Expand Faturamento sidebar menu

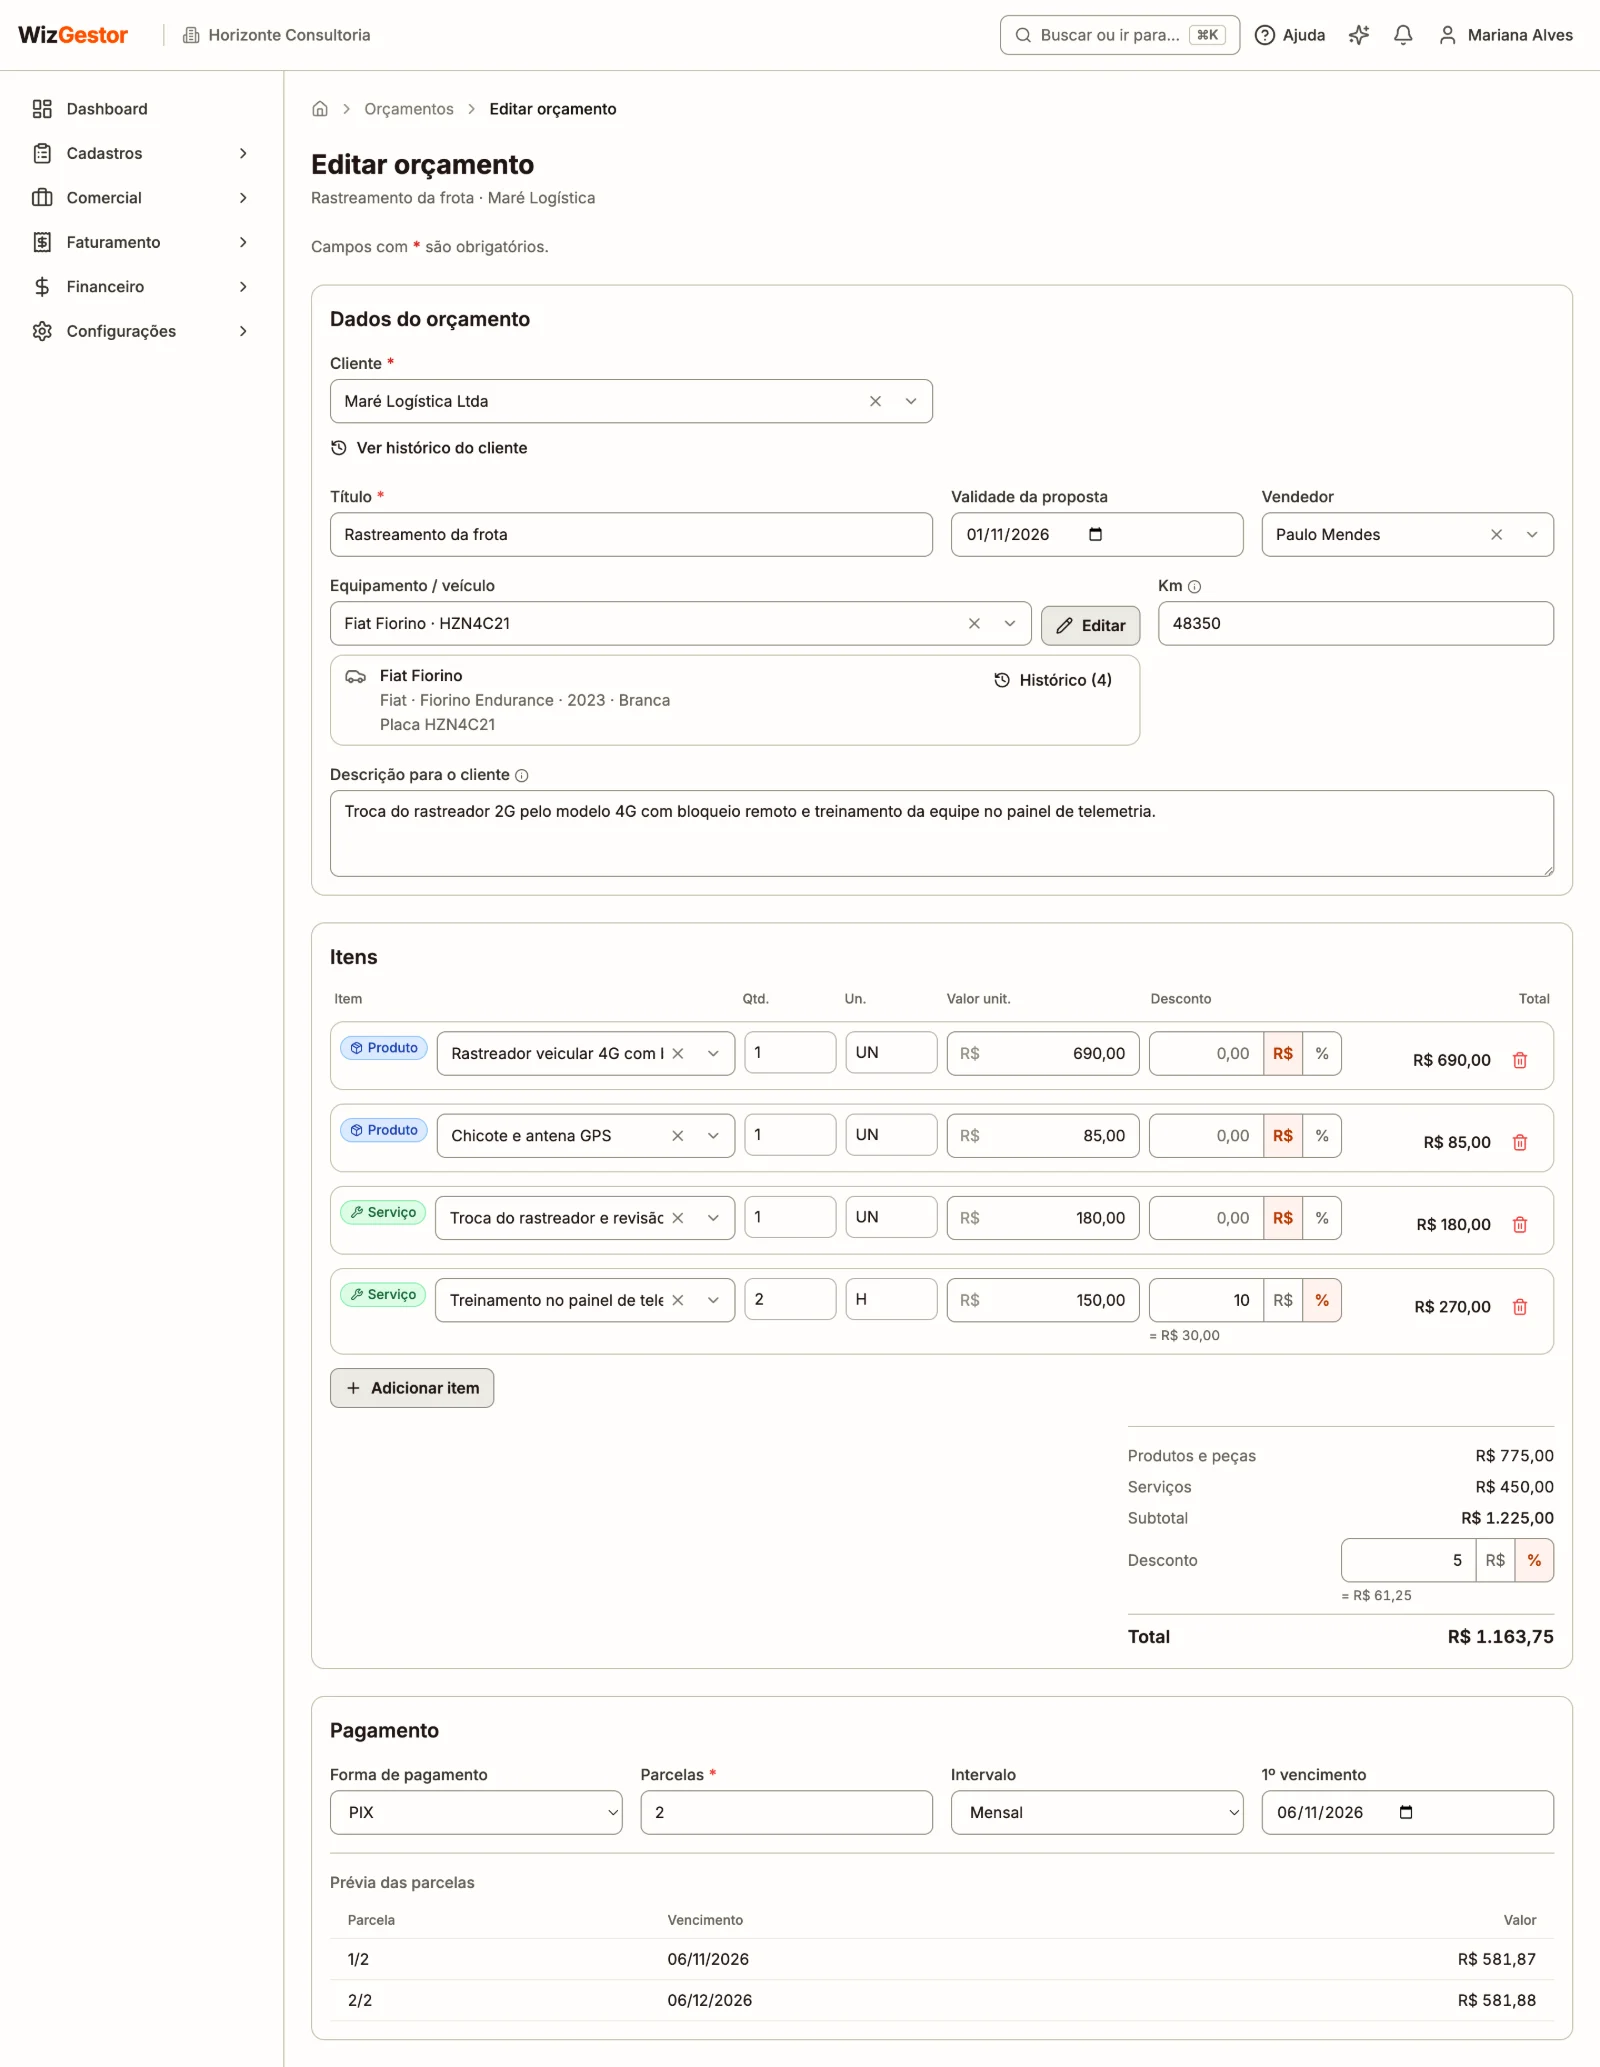click(x=140, y=242)
